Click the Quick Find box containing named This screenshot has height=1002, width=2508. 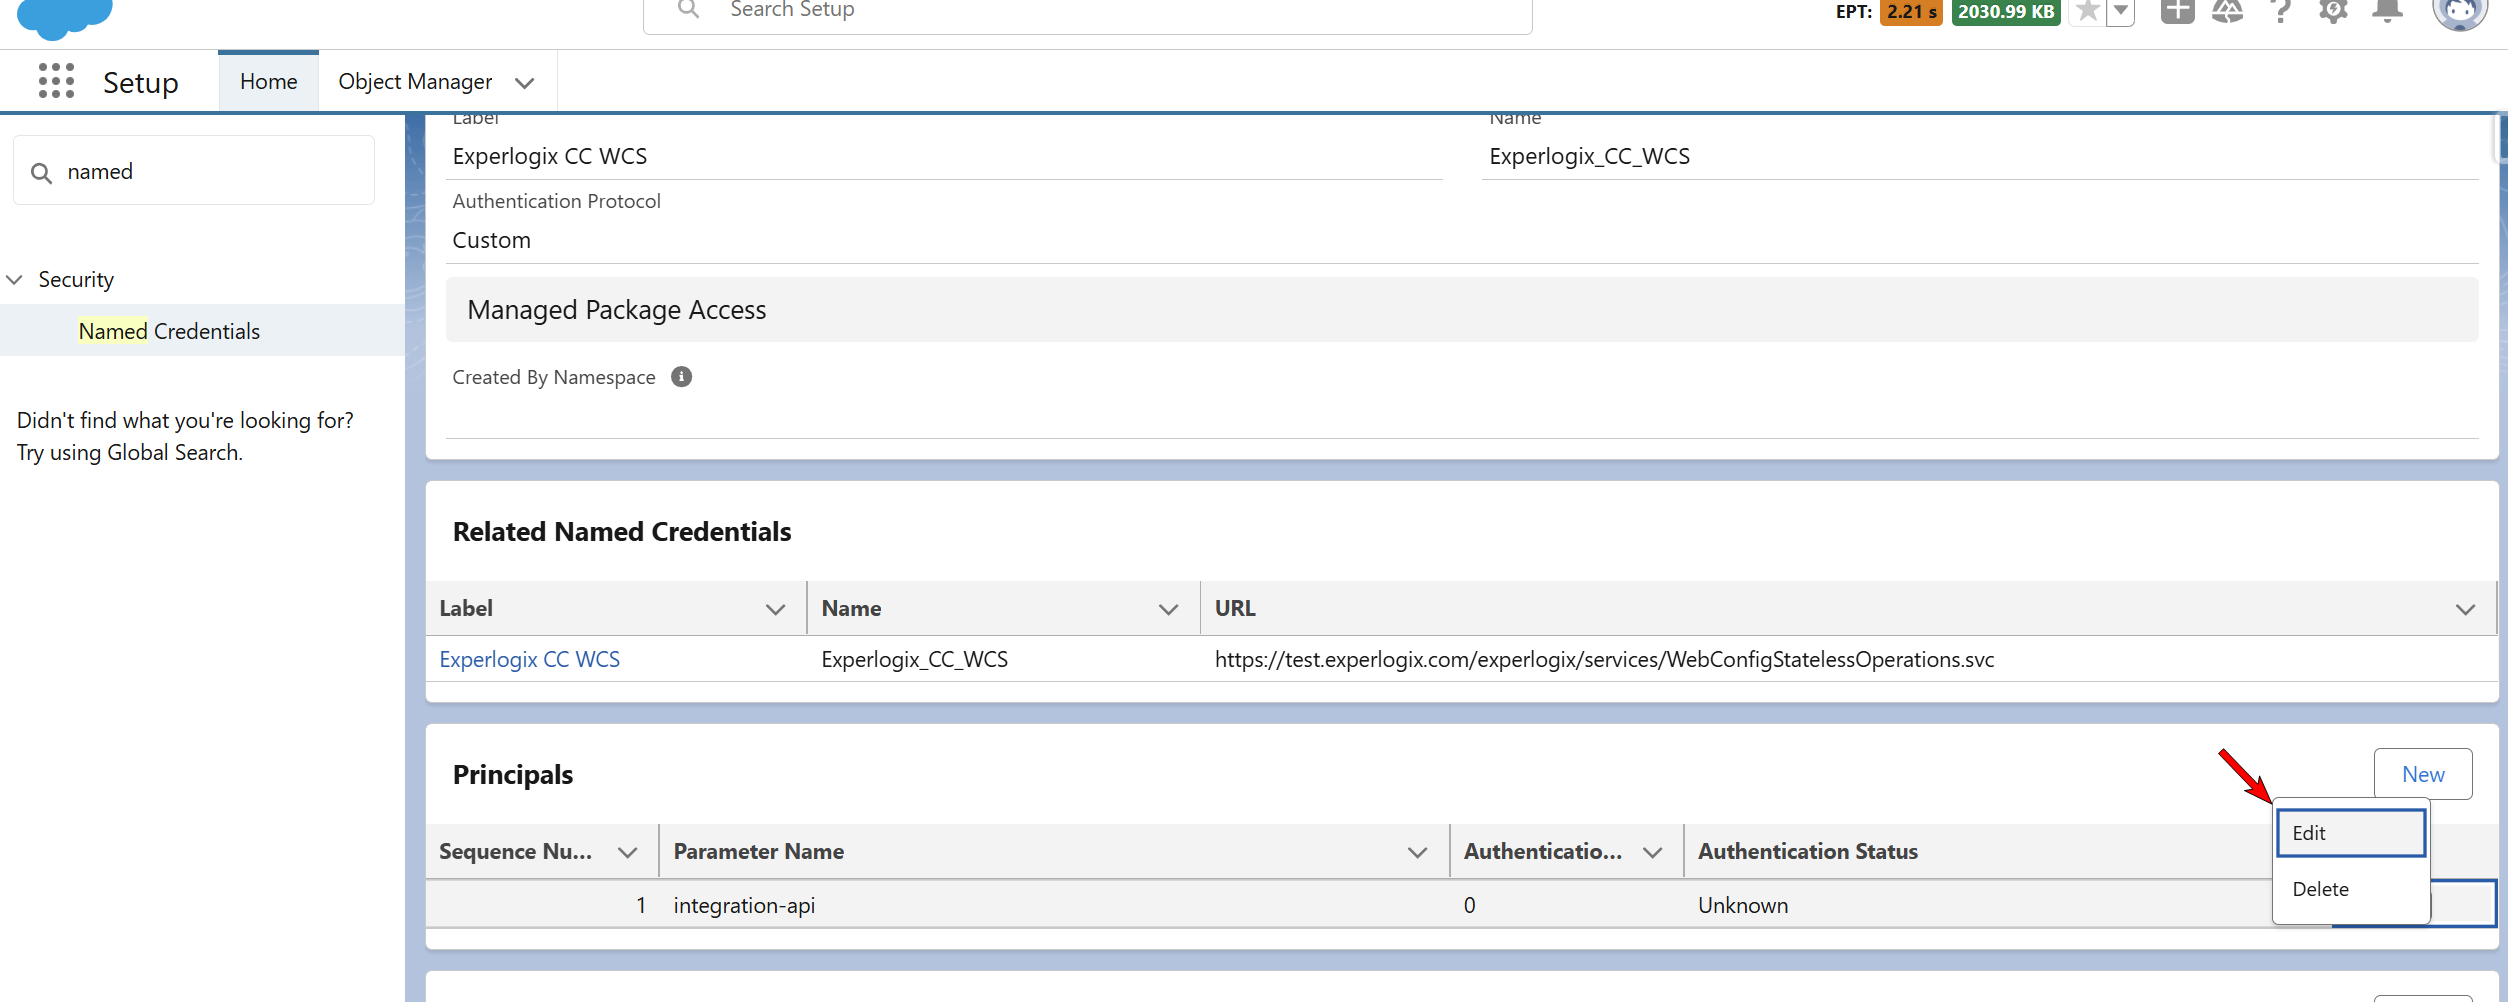click(194, 171)
